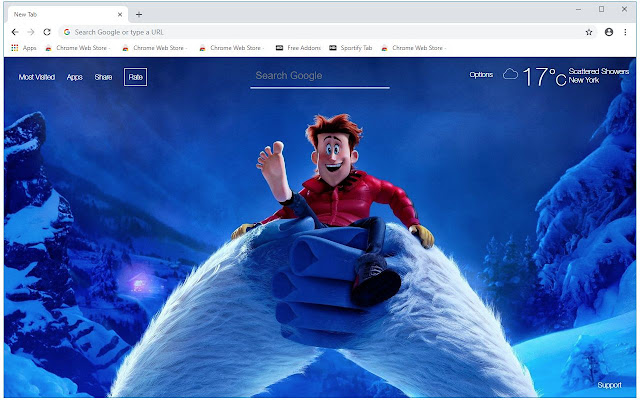Go back using the browser back arrow

tap(15, 32)
